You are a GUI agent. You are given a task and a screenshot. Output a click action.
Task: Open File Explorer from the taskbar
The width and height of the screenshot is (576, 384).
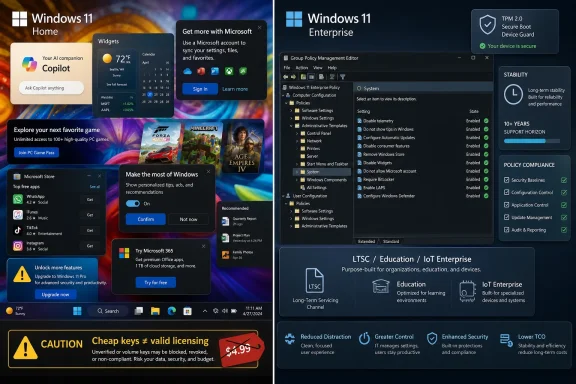coord(155,311)
